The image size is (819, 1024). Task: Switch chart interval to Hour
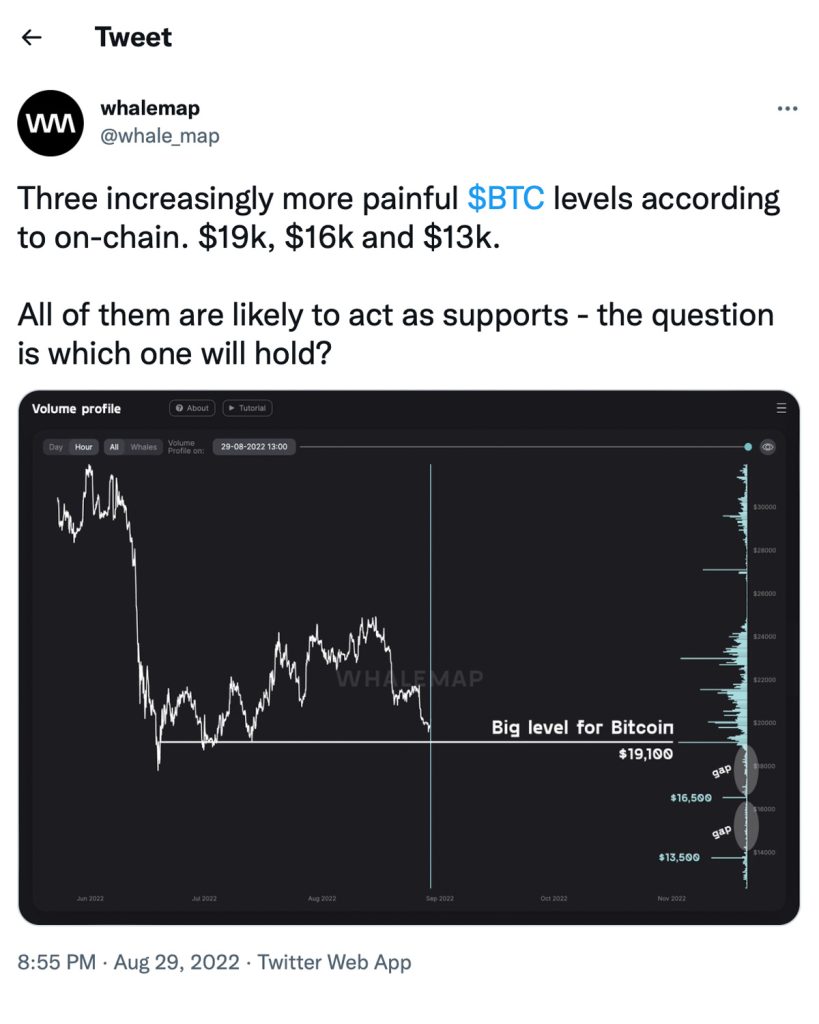84,447
